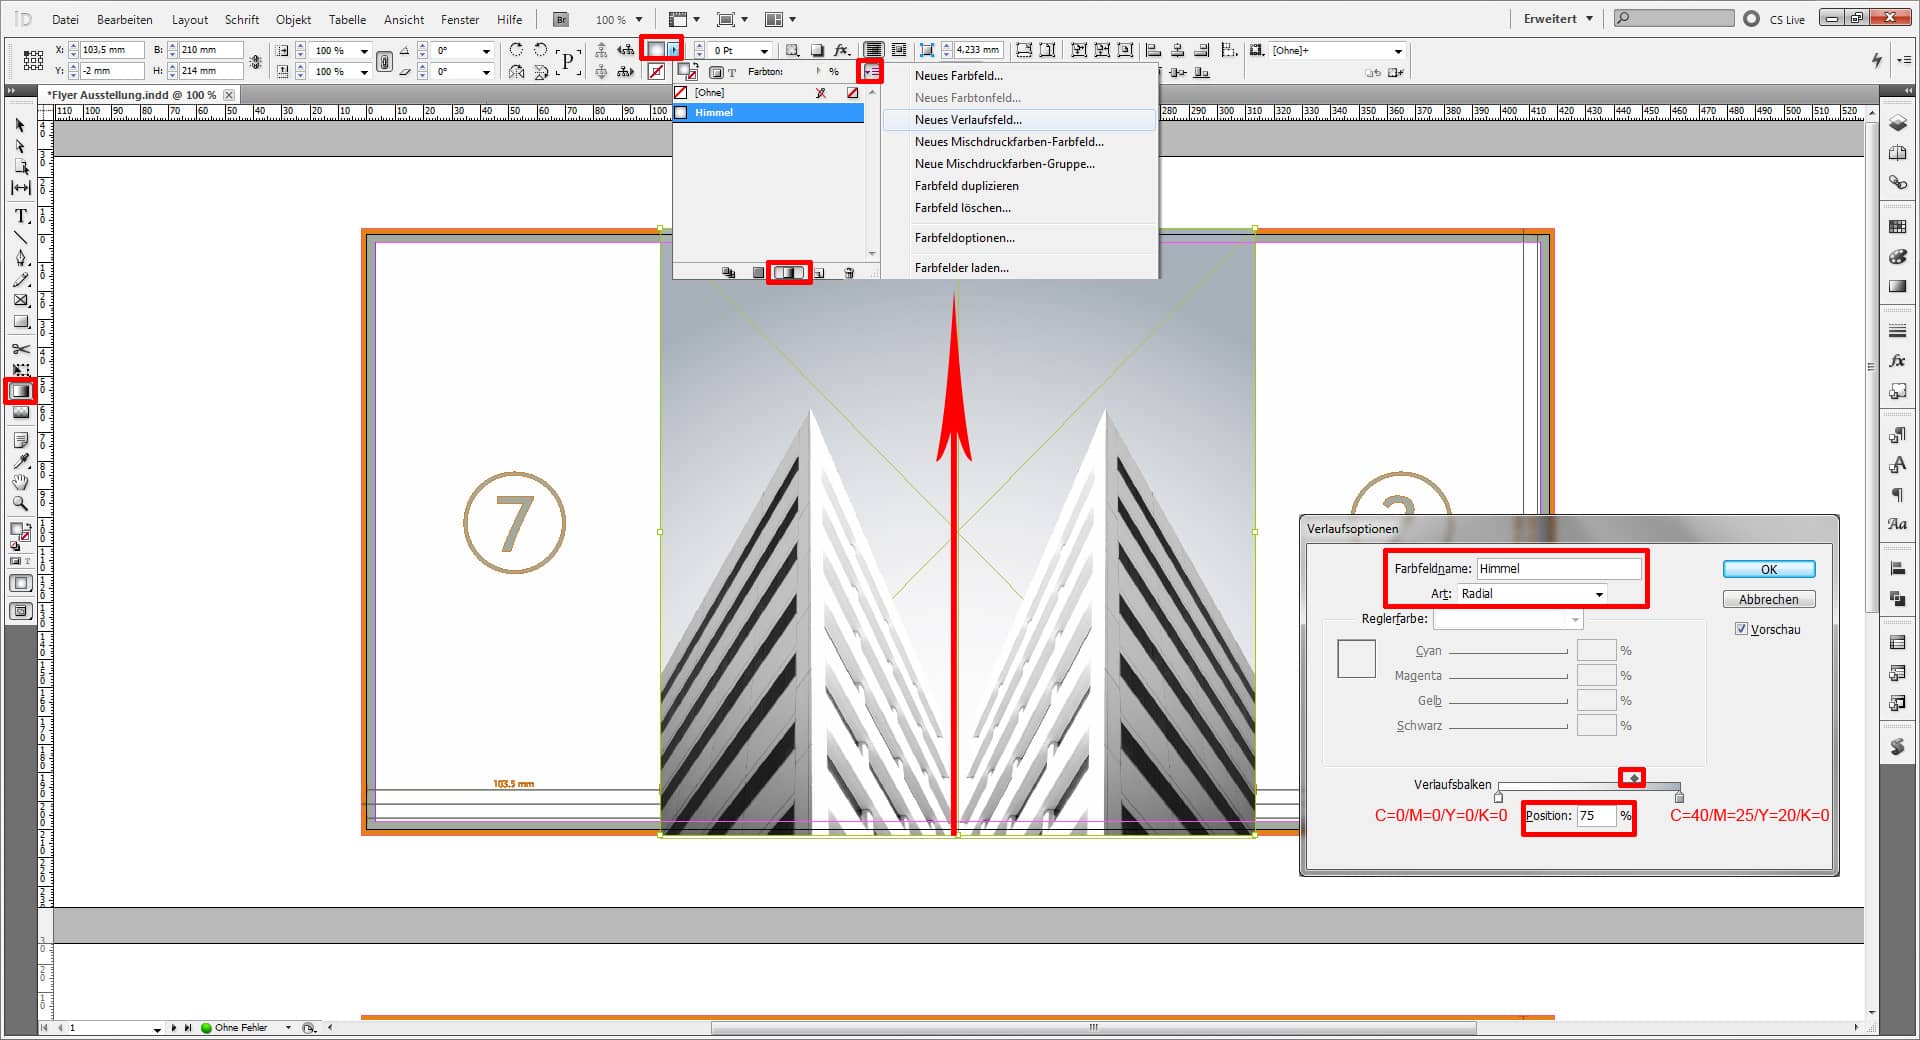The image size is (1920, 1040).
Task: Open the Ansicht menu
Action: [x=403, y=19]
